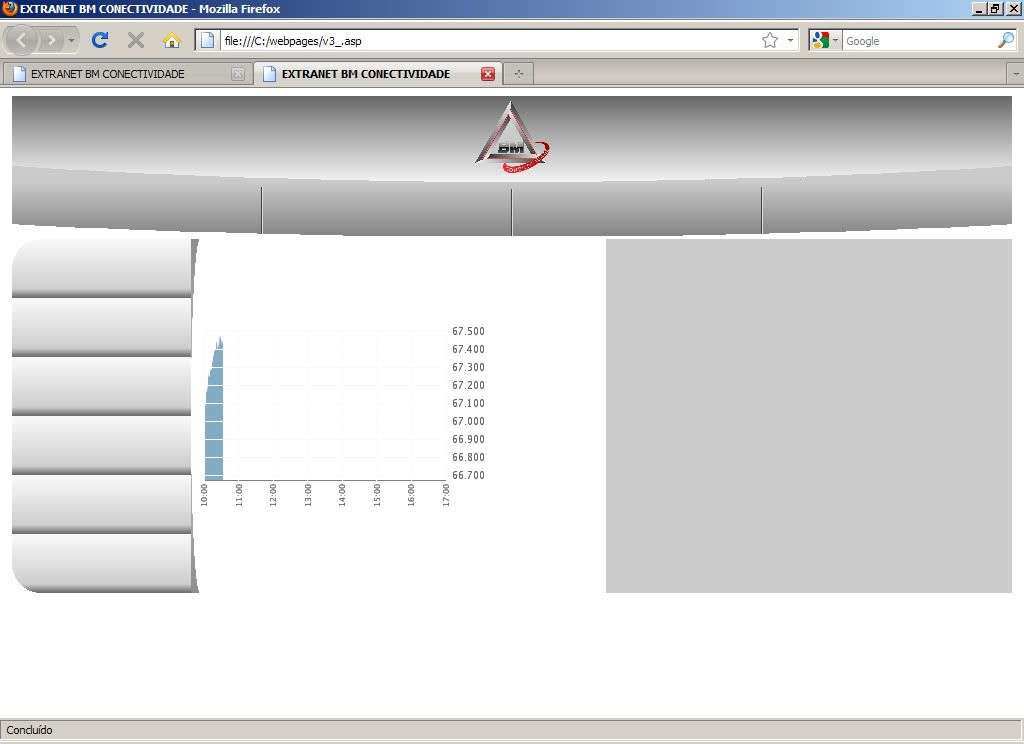Viewport: 1024px width, 744px height.
Task: Bookmark this page with the star
Action: coord(769,40)
